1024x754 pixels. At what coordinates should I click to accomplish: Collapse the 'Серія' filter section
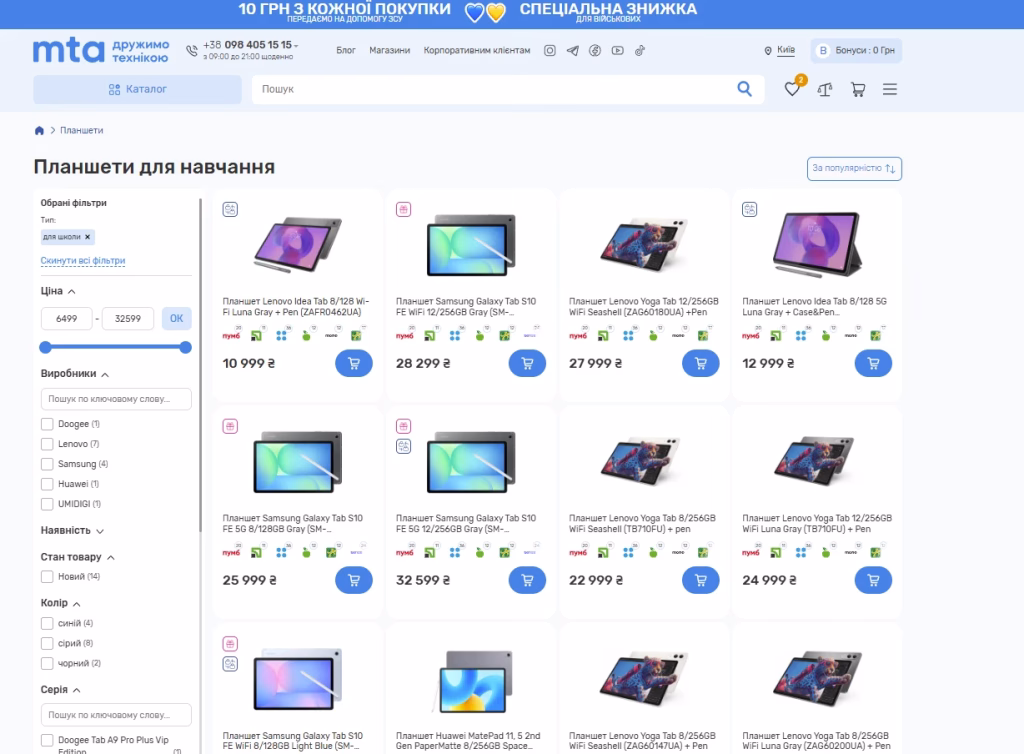pyautogui.click(x=60, y=690)
